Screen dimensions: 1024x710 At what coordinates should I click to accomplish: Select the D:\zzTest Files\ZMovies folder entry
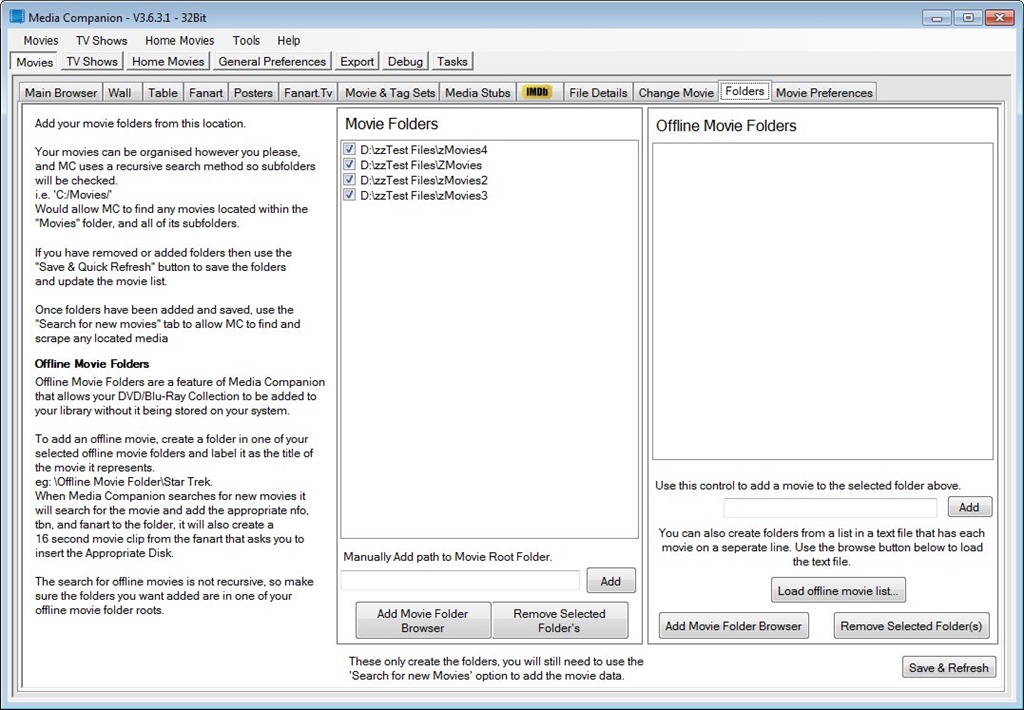point(421,165)
